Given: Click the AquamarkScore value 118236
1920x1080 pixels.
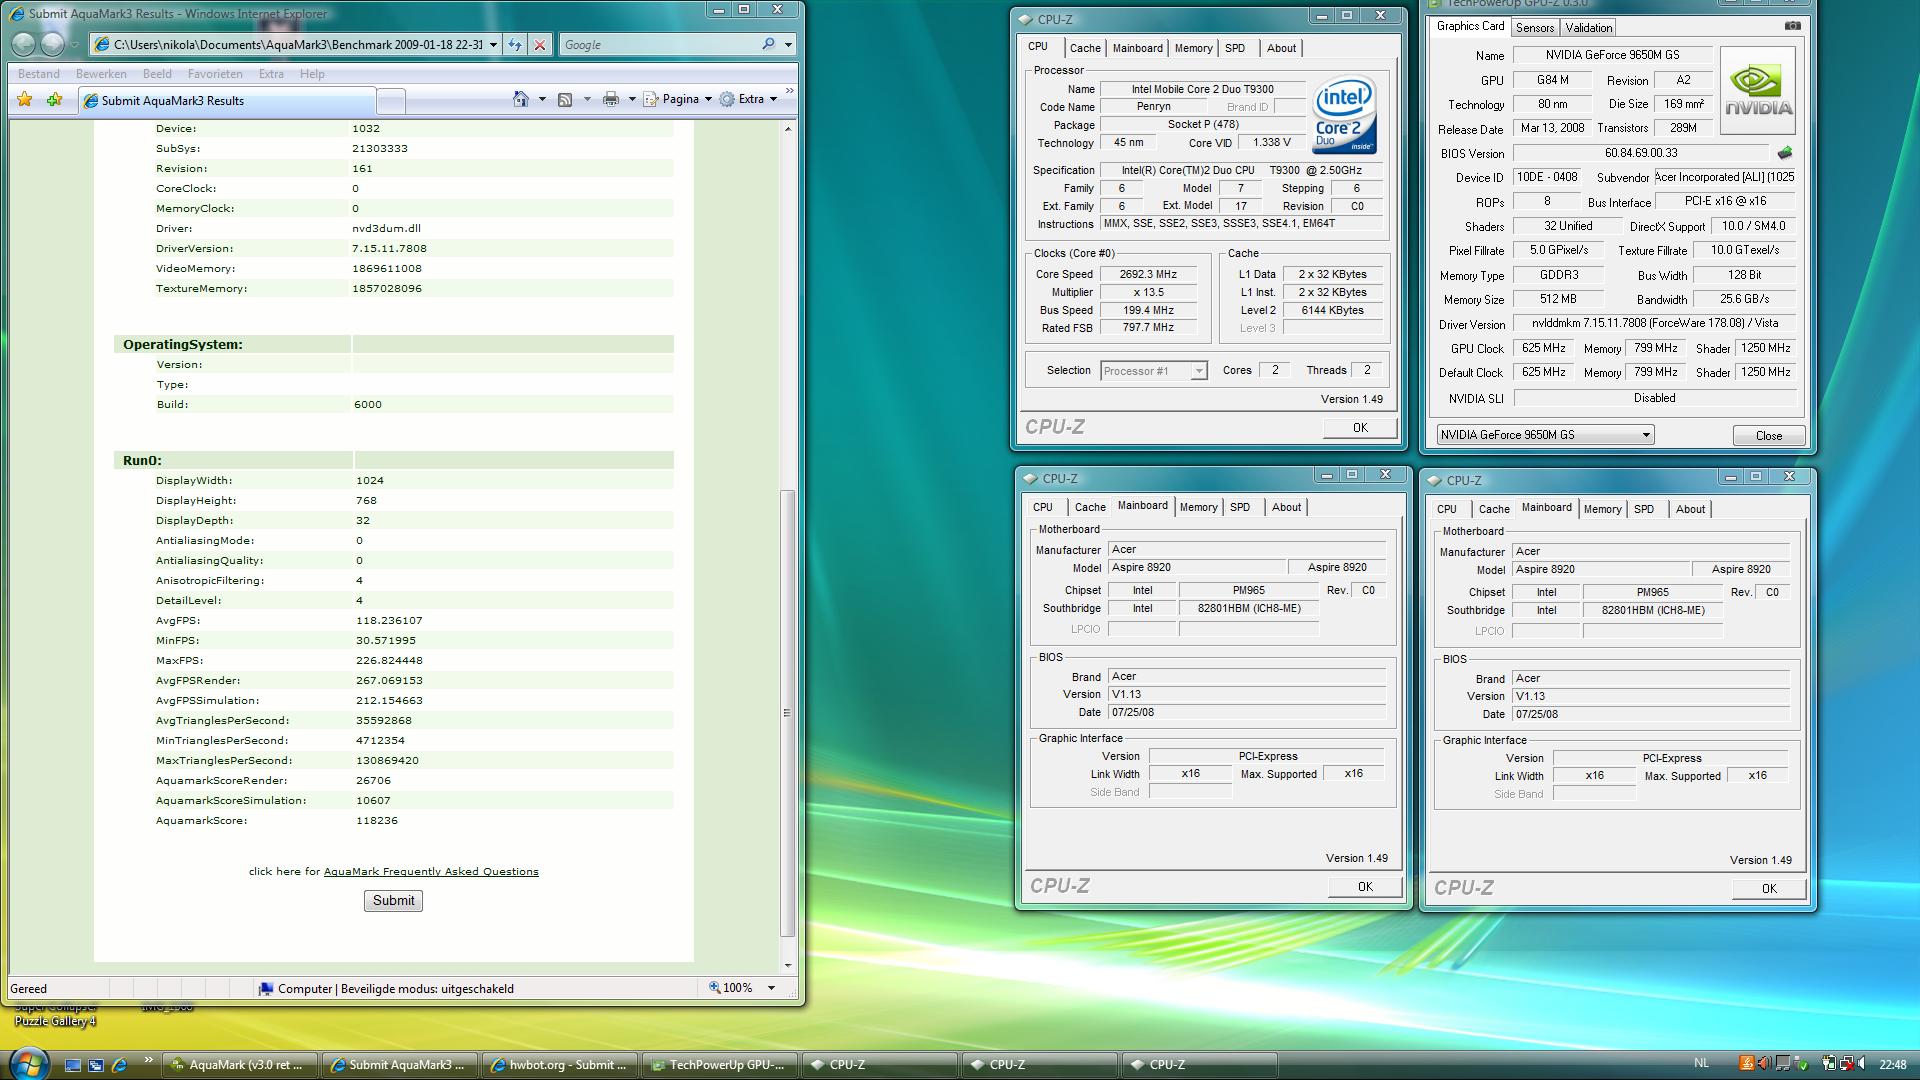Looking at the screenshot, I should pos(376,820).
